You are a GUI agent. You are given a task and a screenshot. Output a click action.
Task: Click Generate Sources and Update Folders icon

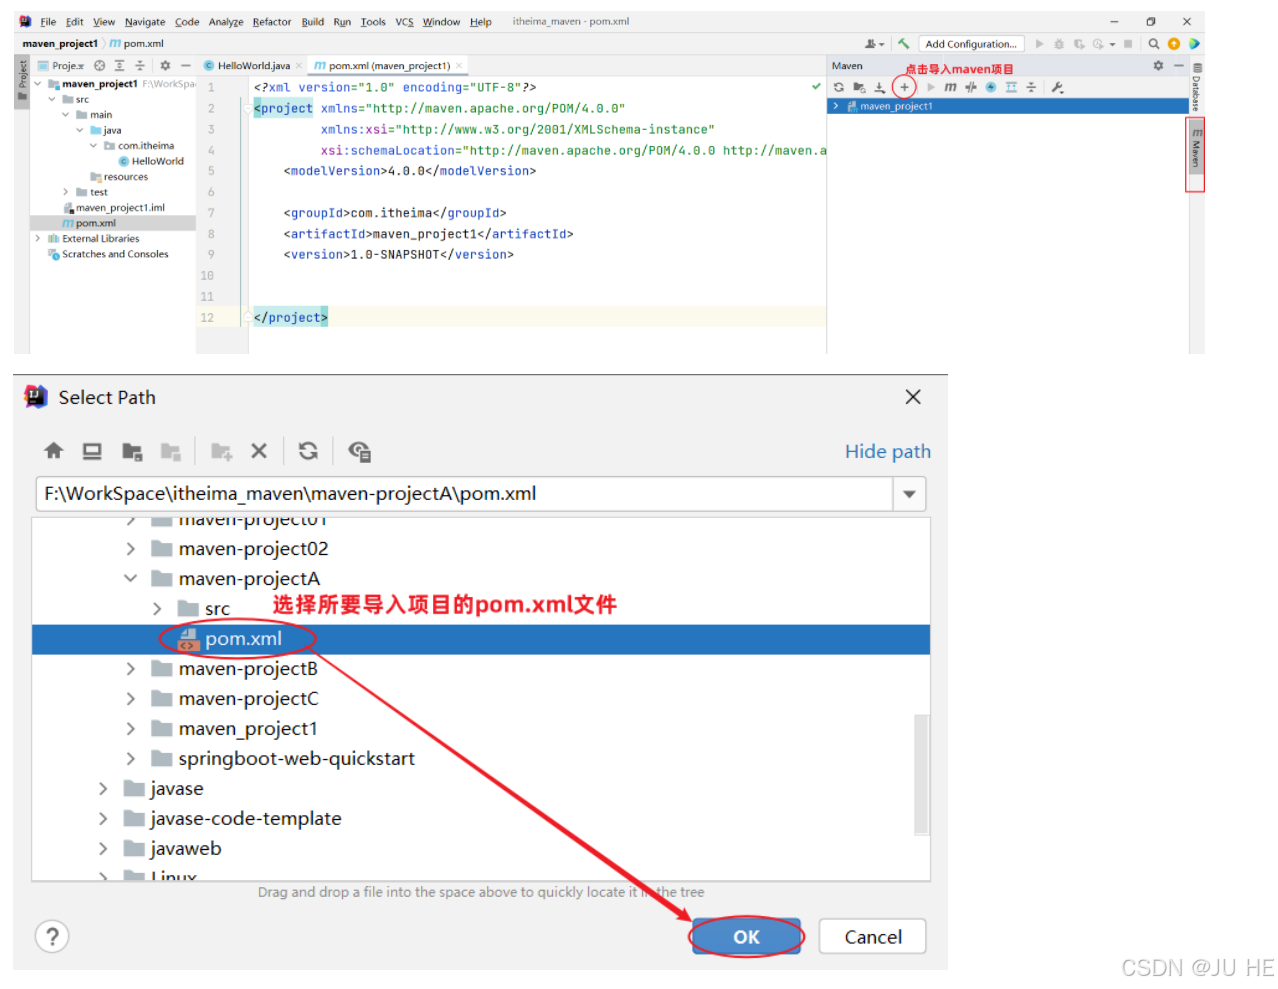coord(859,87)
